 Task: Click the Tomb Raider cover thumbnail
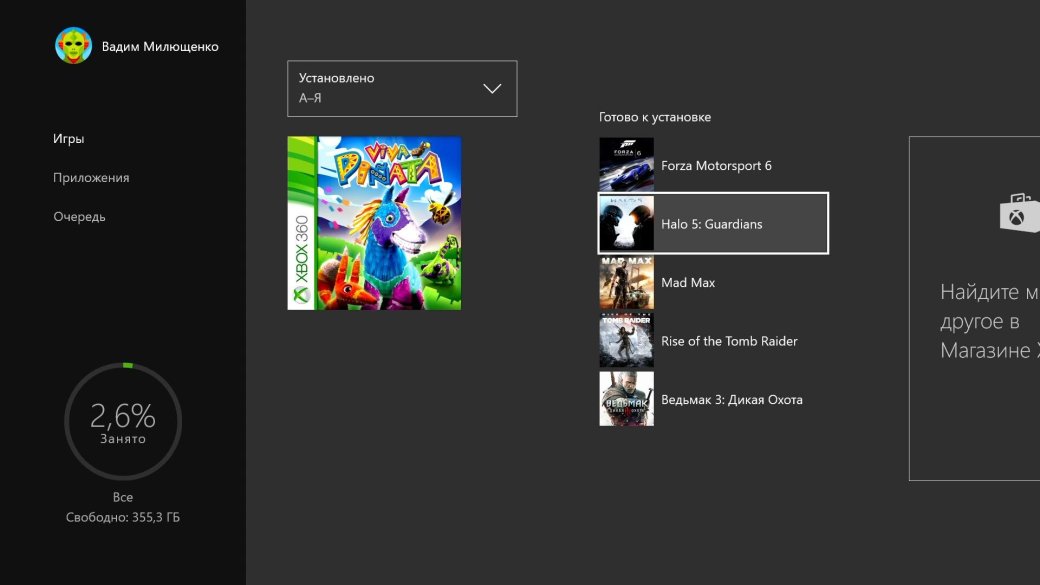(626, 340)
